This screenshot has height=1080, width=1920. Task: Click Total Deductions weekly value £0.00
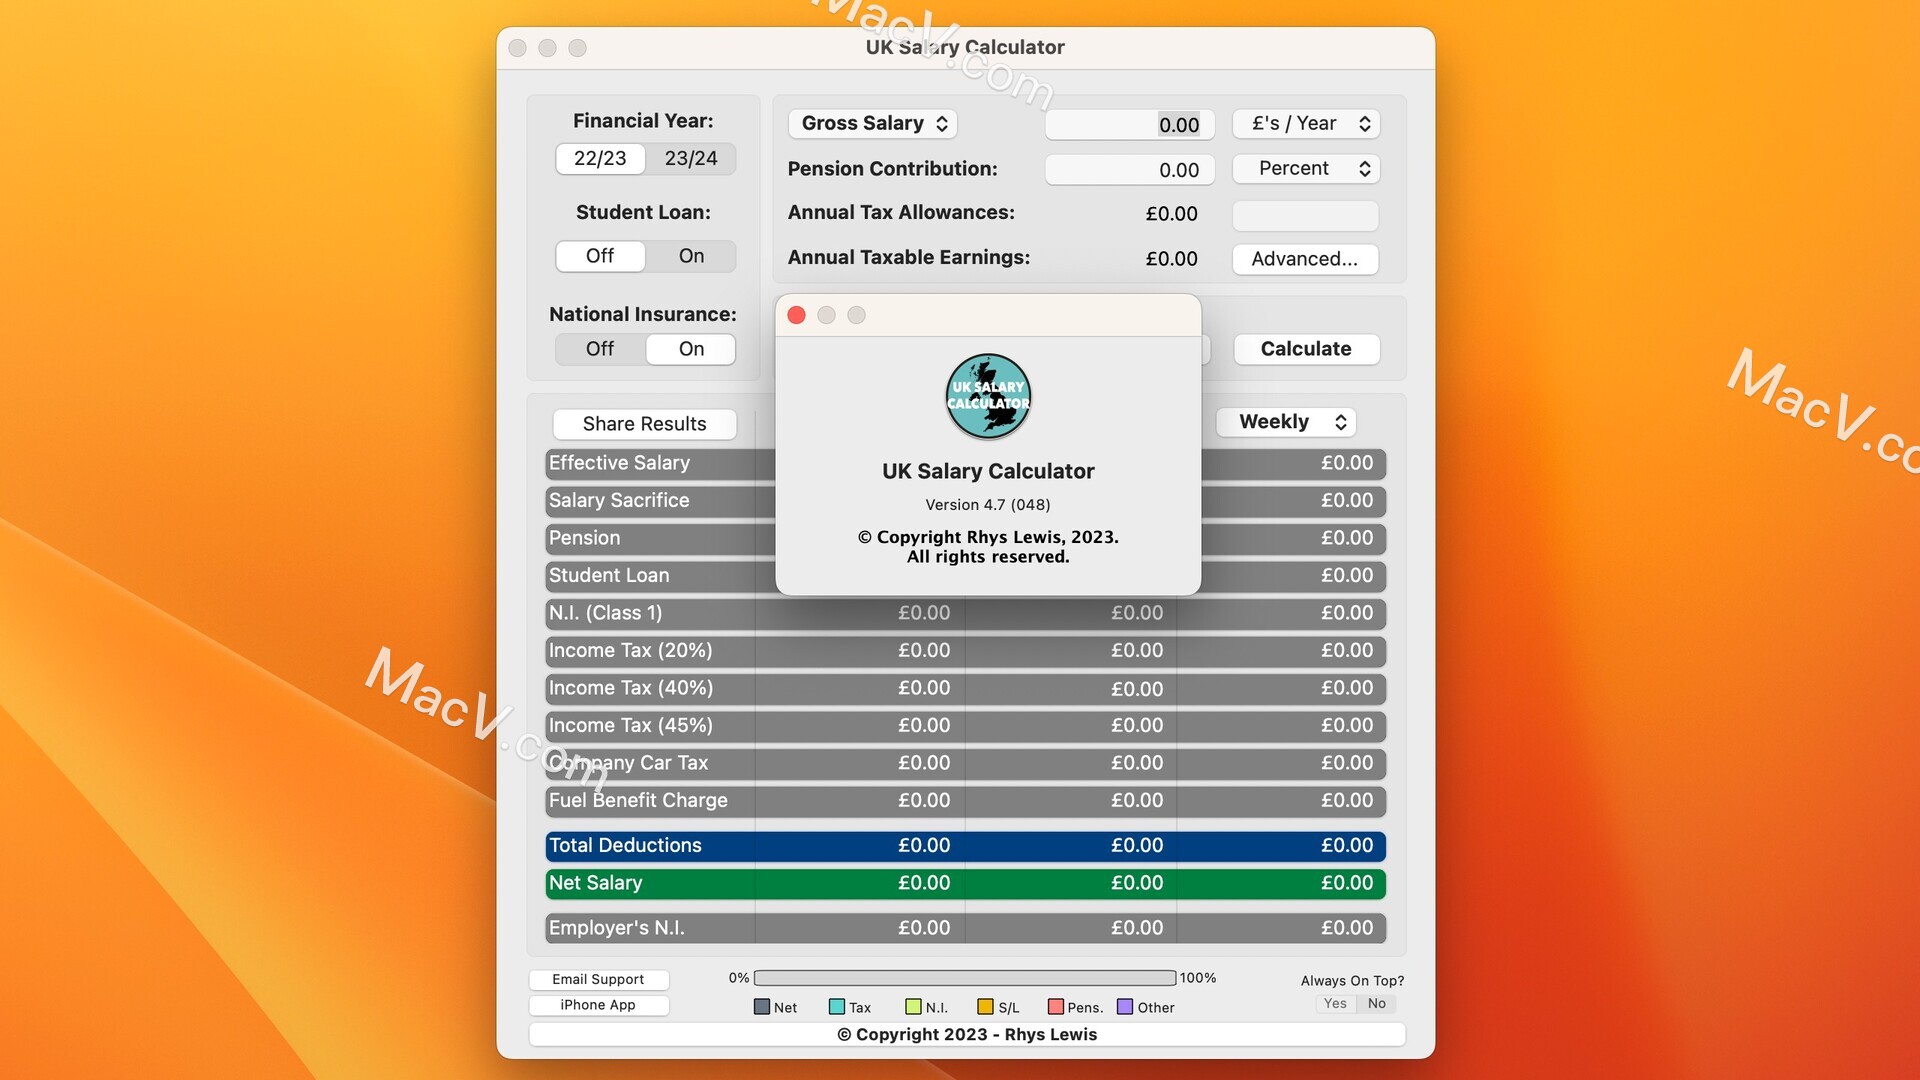click(x=1347, y=846)
